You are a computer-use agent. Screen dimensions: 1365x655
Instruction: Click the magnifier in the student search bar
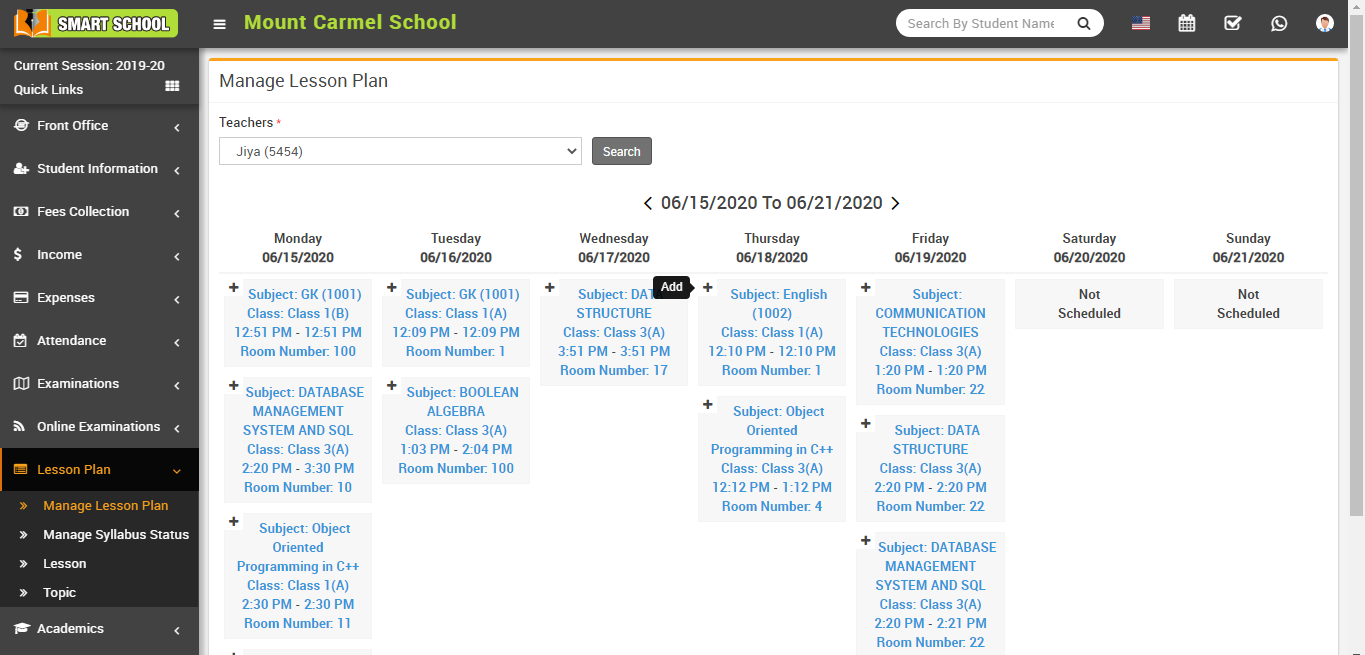[x=1084, y=22]
